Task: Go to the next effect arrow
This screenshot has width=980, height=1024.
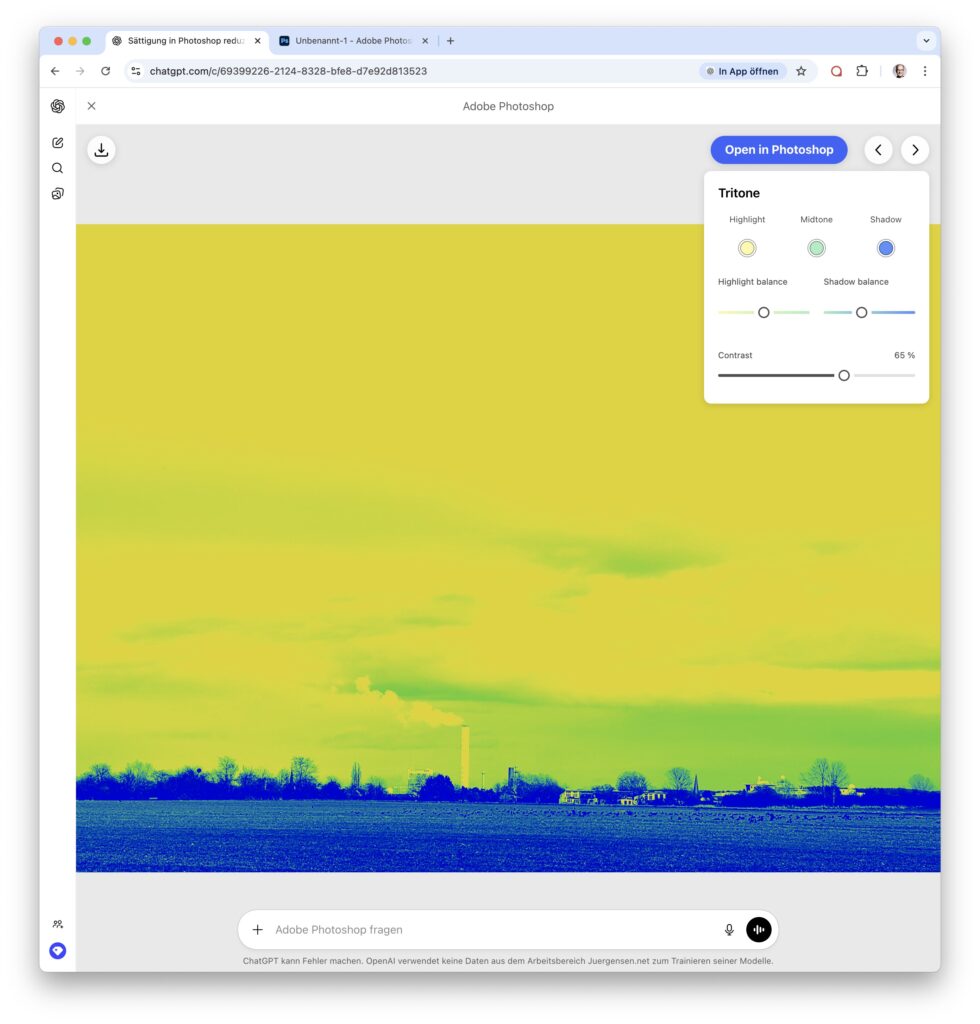Action: click(914, 150)
